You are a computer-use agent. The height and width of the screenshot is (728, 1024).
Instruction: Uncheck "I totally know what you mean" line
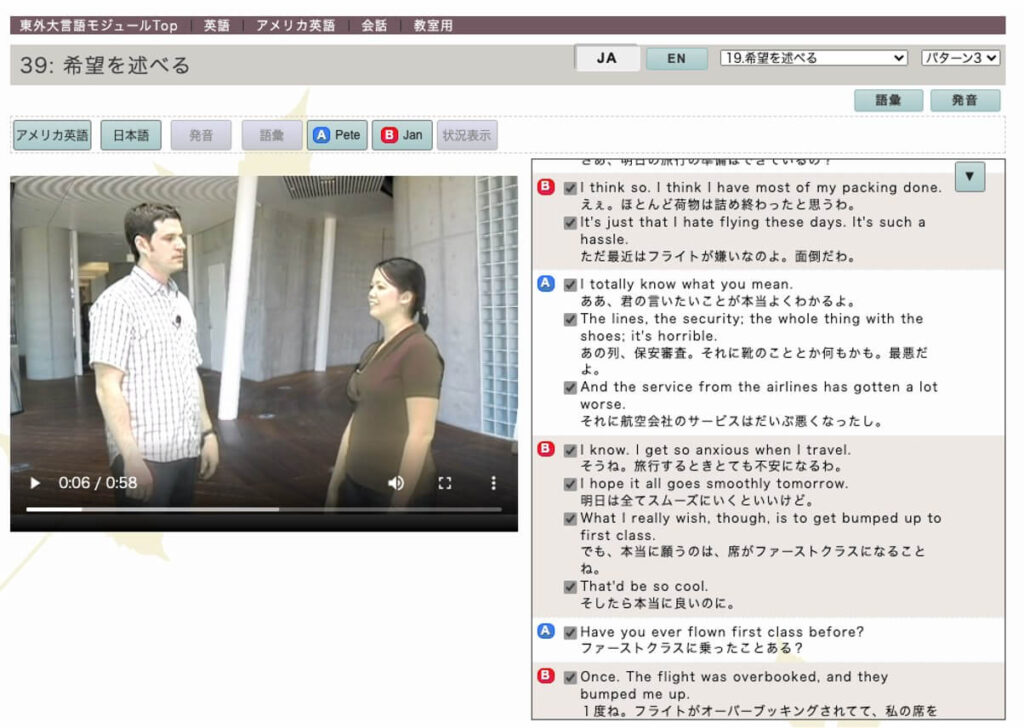pyautogui.click(x=570, y=285)
